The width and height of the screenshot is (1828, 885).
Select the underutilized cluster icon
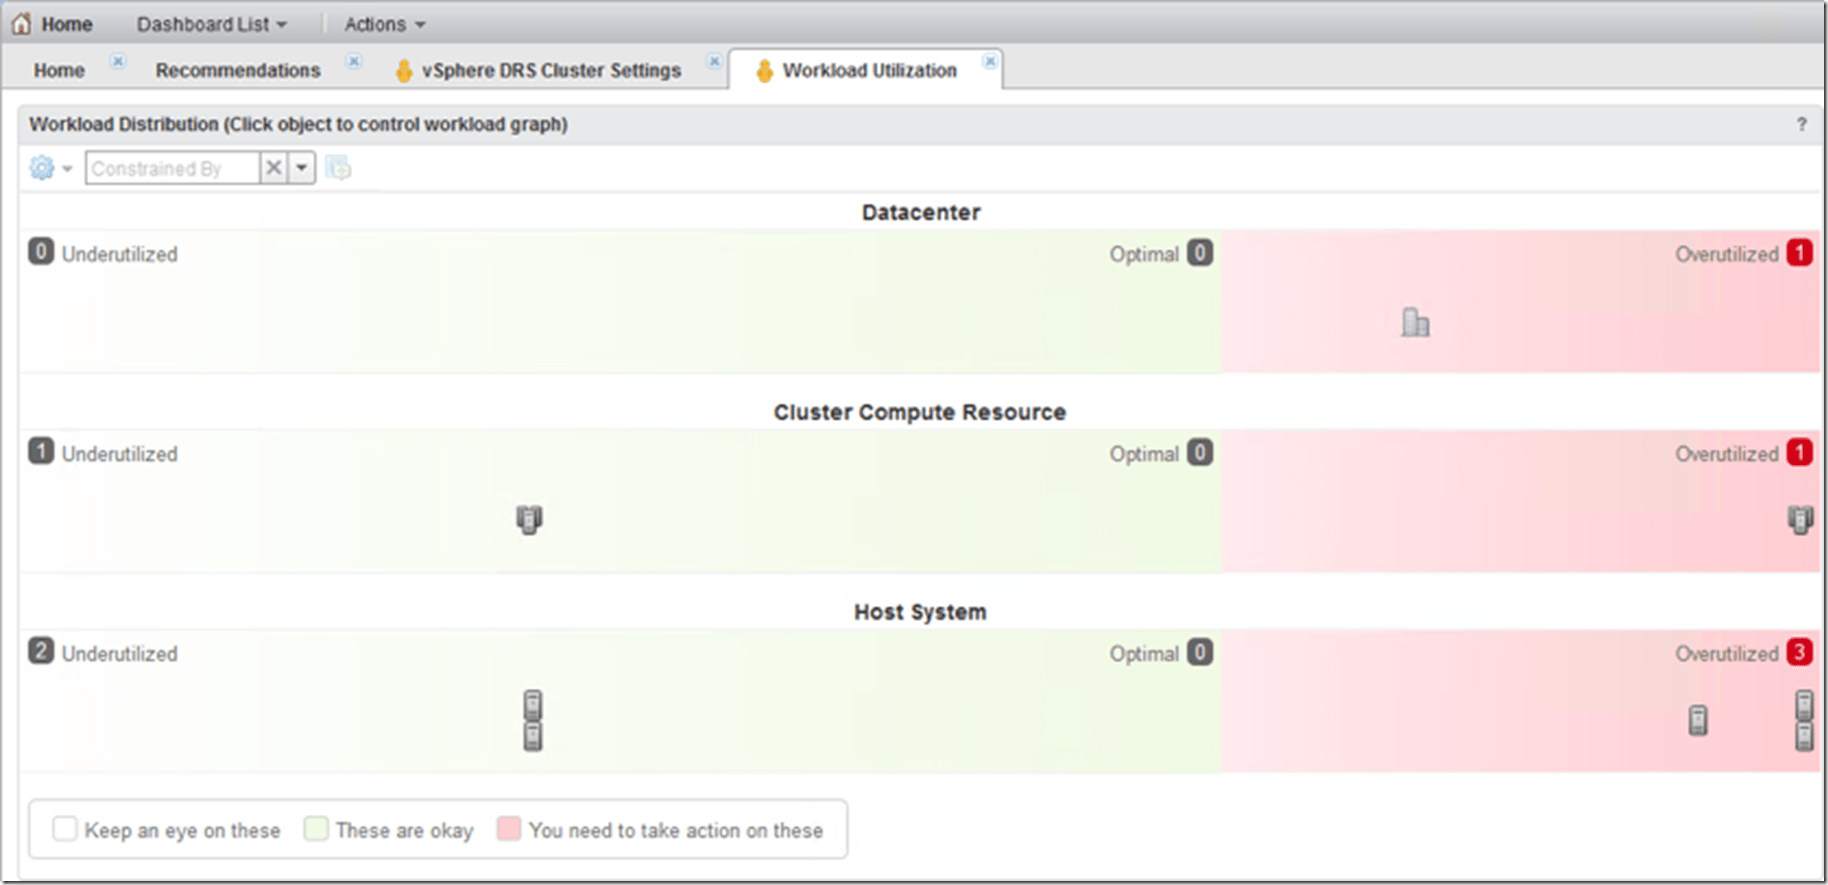pyautogui.click(x=529, y=519)
